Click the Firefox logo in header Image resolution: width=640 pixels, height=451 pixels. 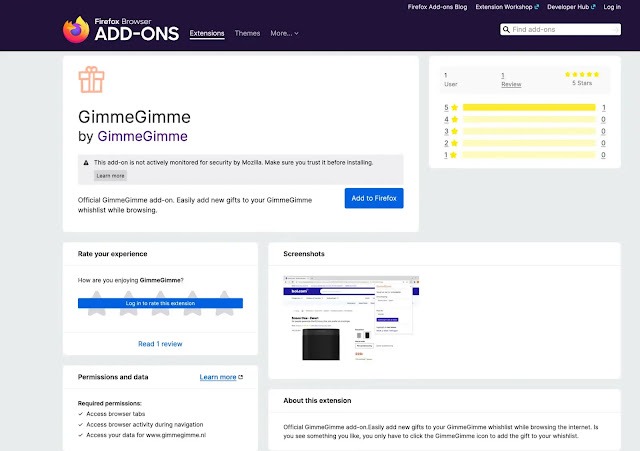pos(76,29)
